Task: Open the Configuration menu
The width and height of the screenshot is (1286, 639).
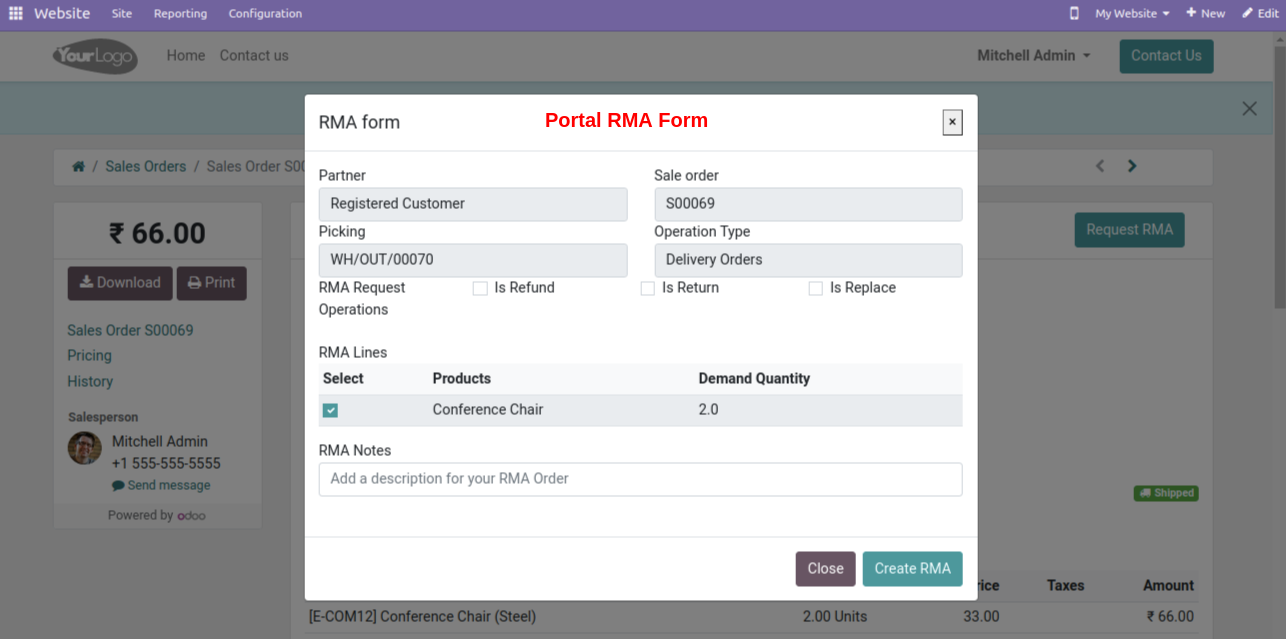Action: tap(265, 14)
